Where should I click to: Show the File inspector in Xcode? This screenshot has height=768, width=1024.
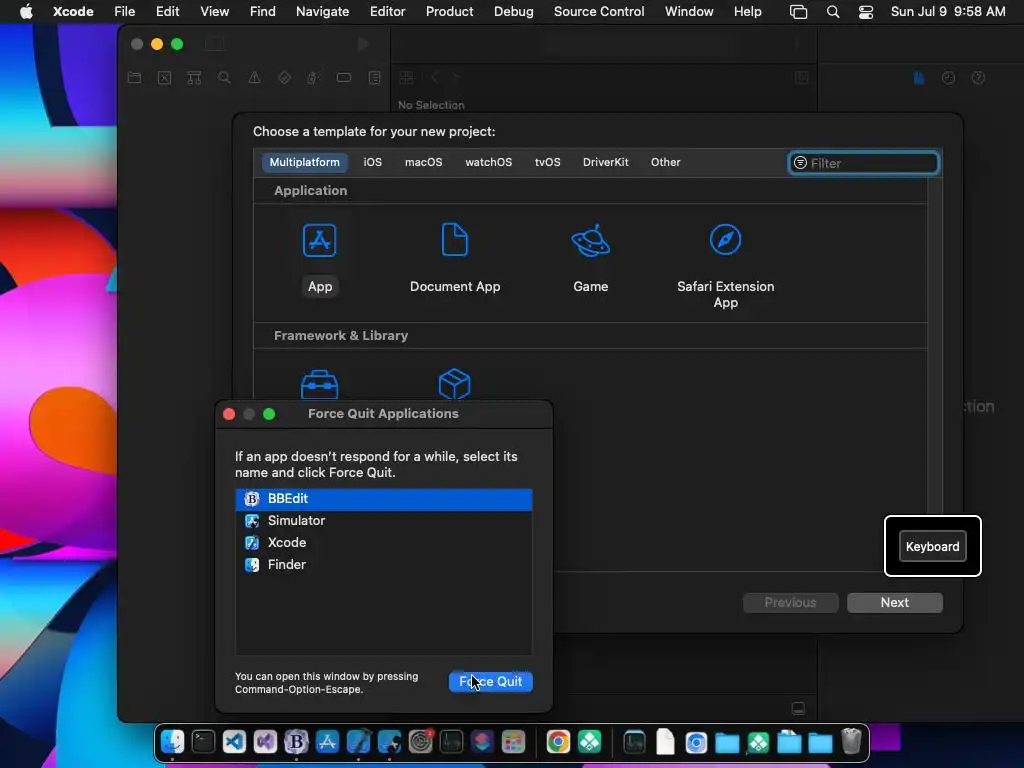click(919, 78)
